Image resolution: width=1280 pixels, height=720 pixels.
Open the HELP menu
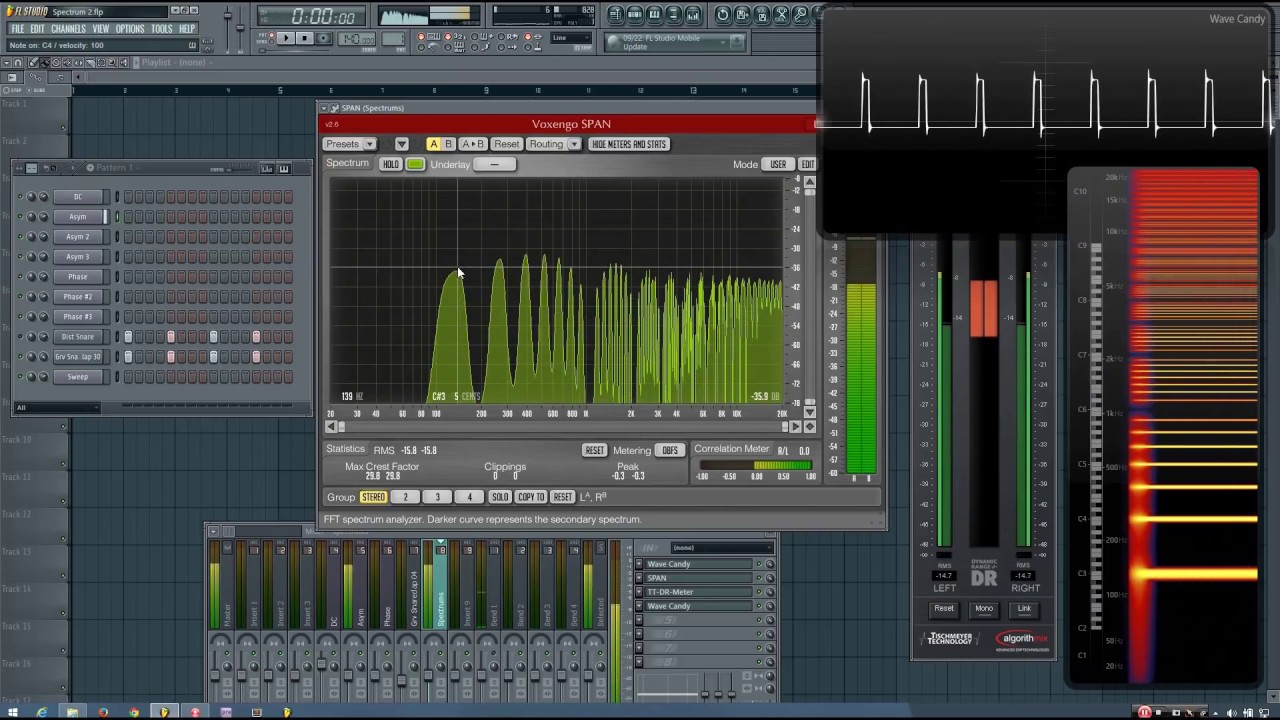(x=187, y=29)
